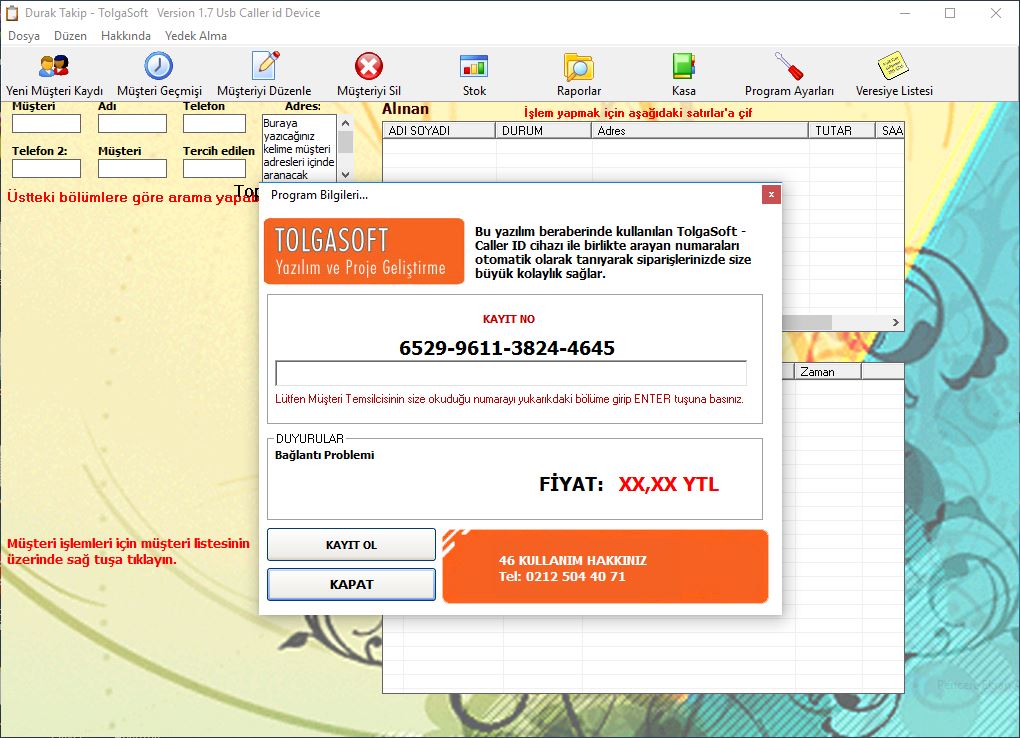The image size is (1020, 738).
Task: Click the Bu yazılım beraberinde description paragraph
Action: (x=613, y=253)
